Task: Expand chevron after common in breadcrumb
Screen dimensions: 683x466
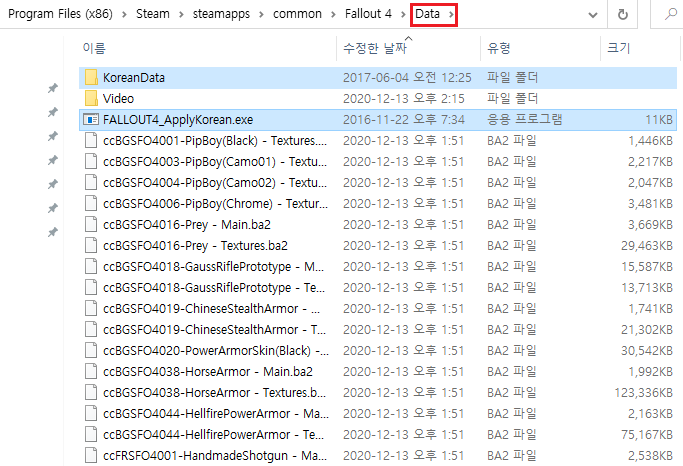Action: (x=333, y=14)
